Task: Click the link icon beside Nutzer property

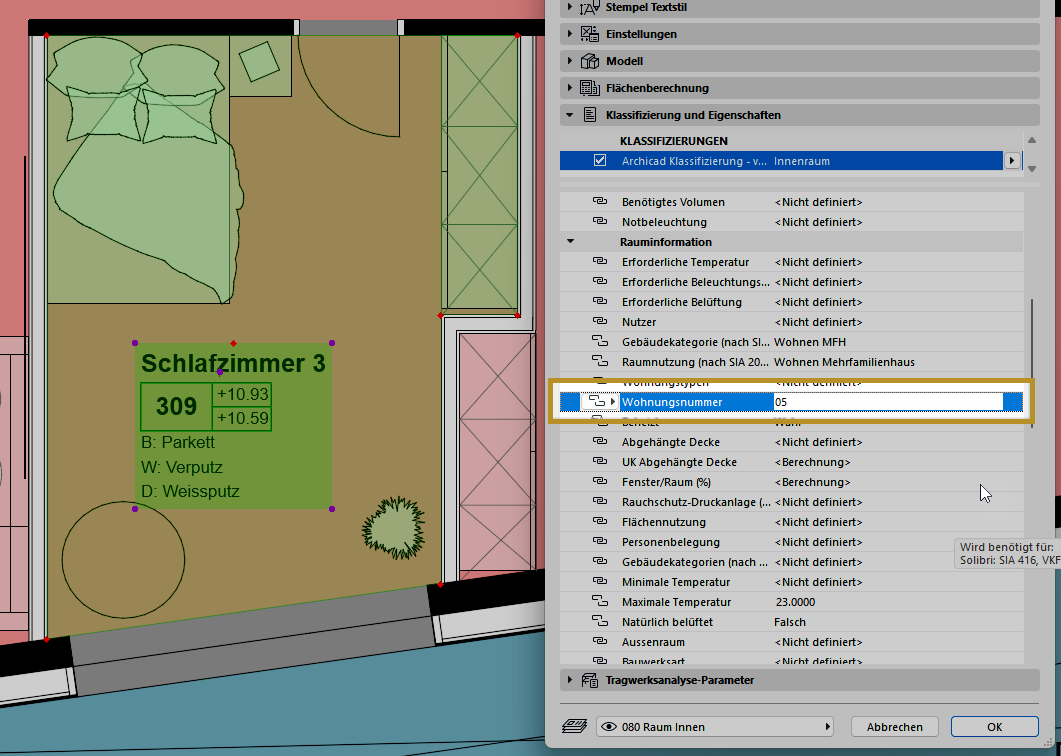Action: pyautogui.click(x=600, y=322)
